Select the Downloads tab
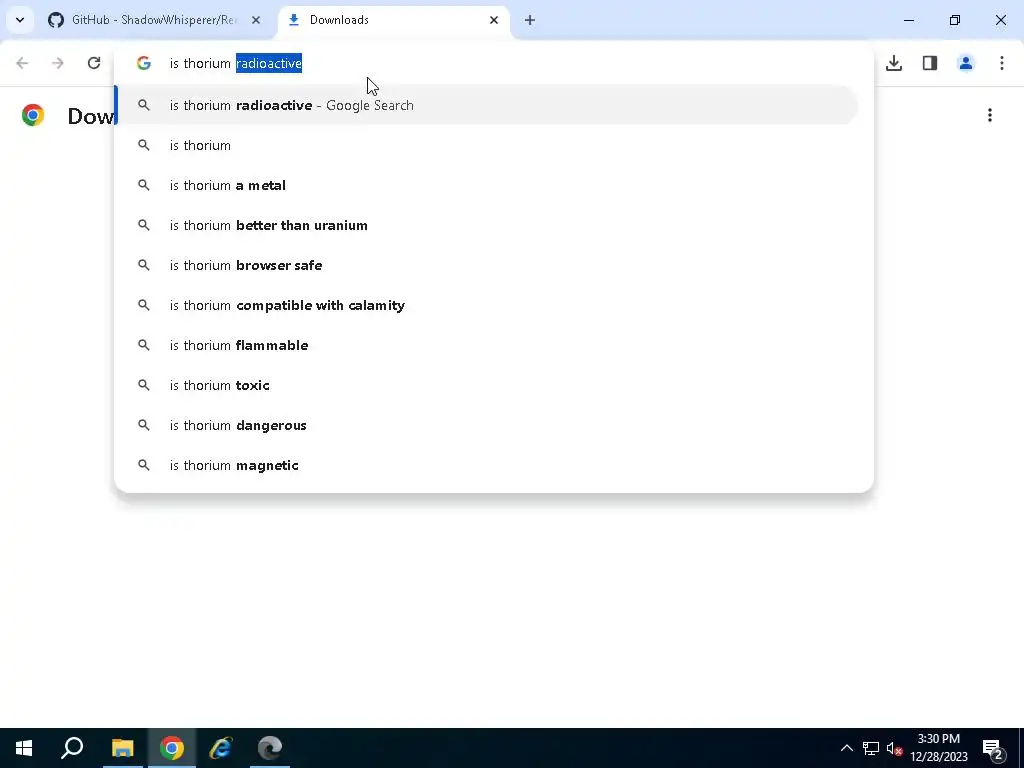1024x768 pixels. point(394,20)
